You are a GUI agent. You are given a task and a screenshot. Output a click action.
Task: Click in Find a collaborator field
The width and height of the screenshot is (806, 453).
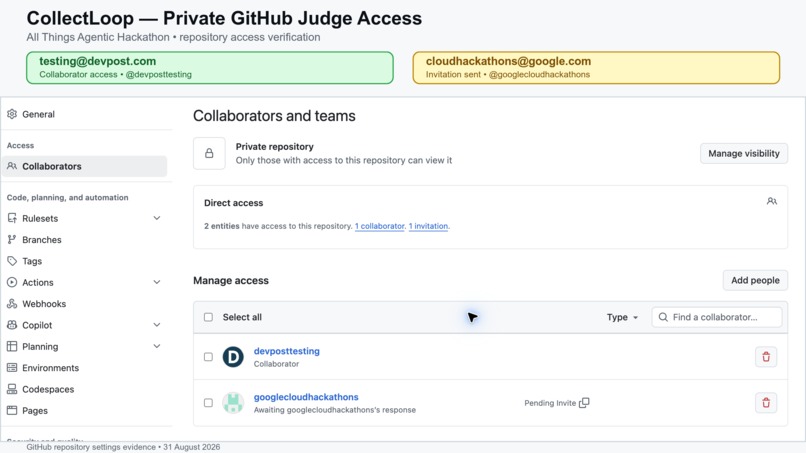click(x=717, y=317)
